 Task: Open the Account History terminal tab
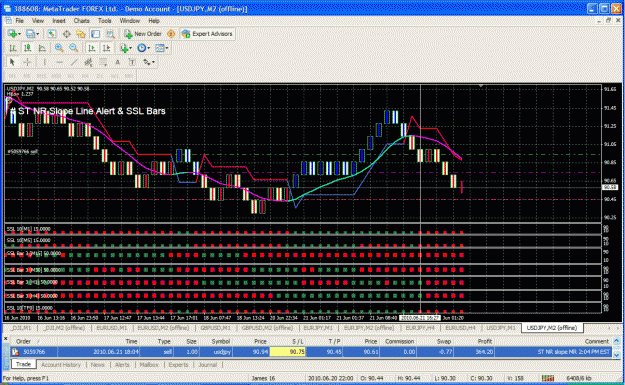tap(61, 365)
